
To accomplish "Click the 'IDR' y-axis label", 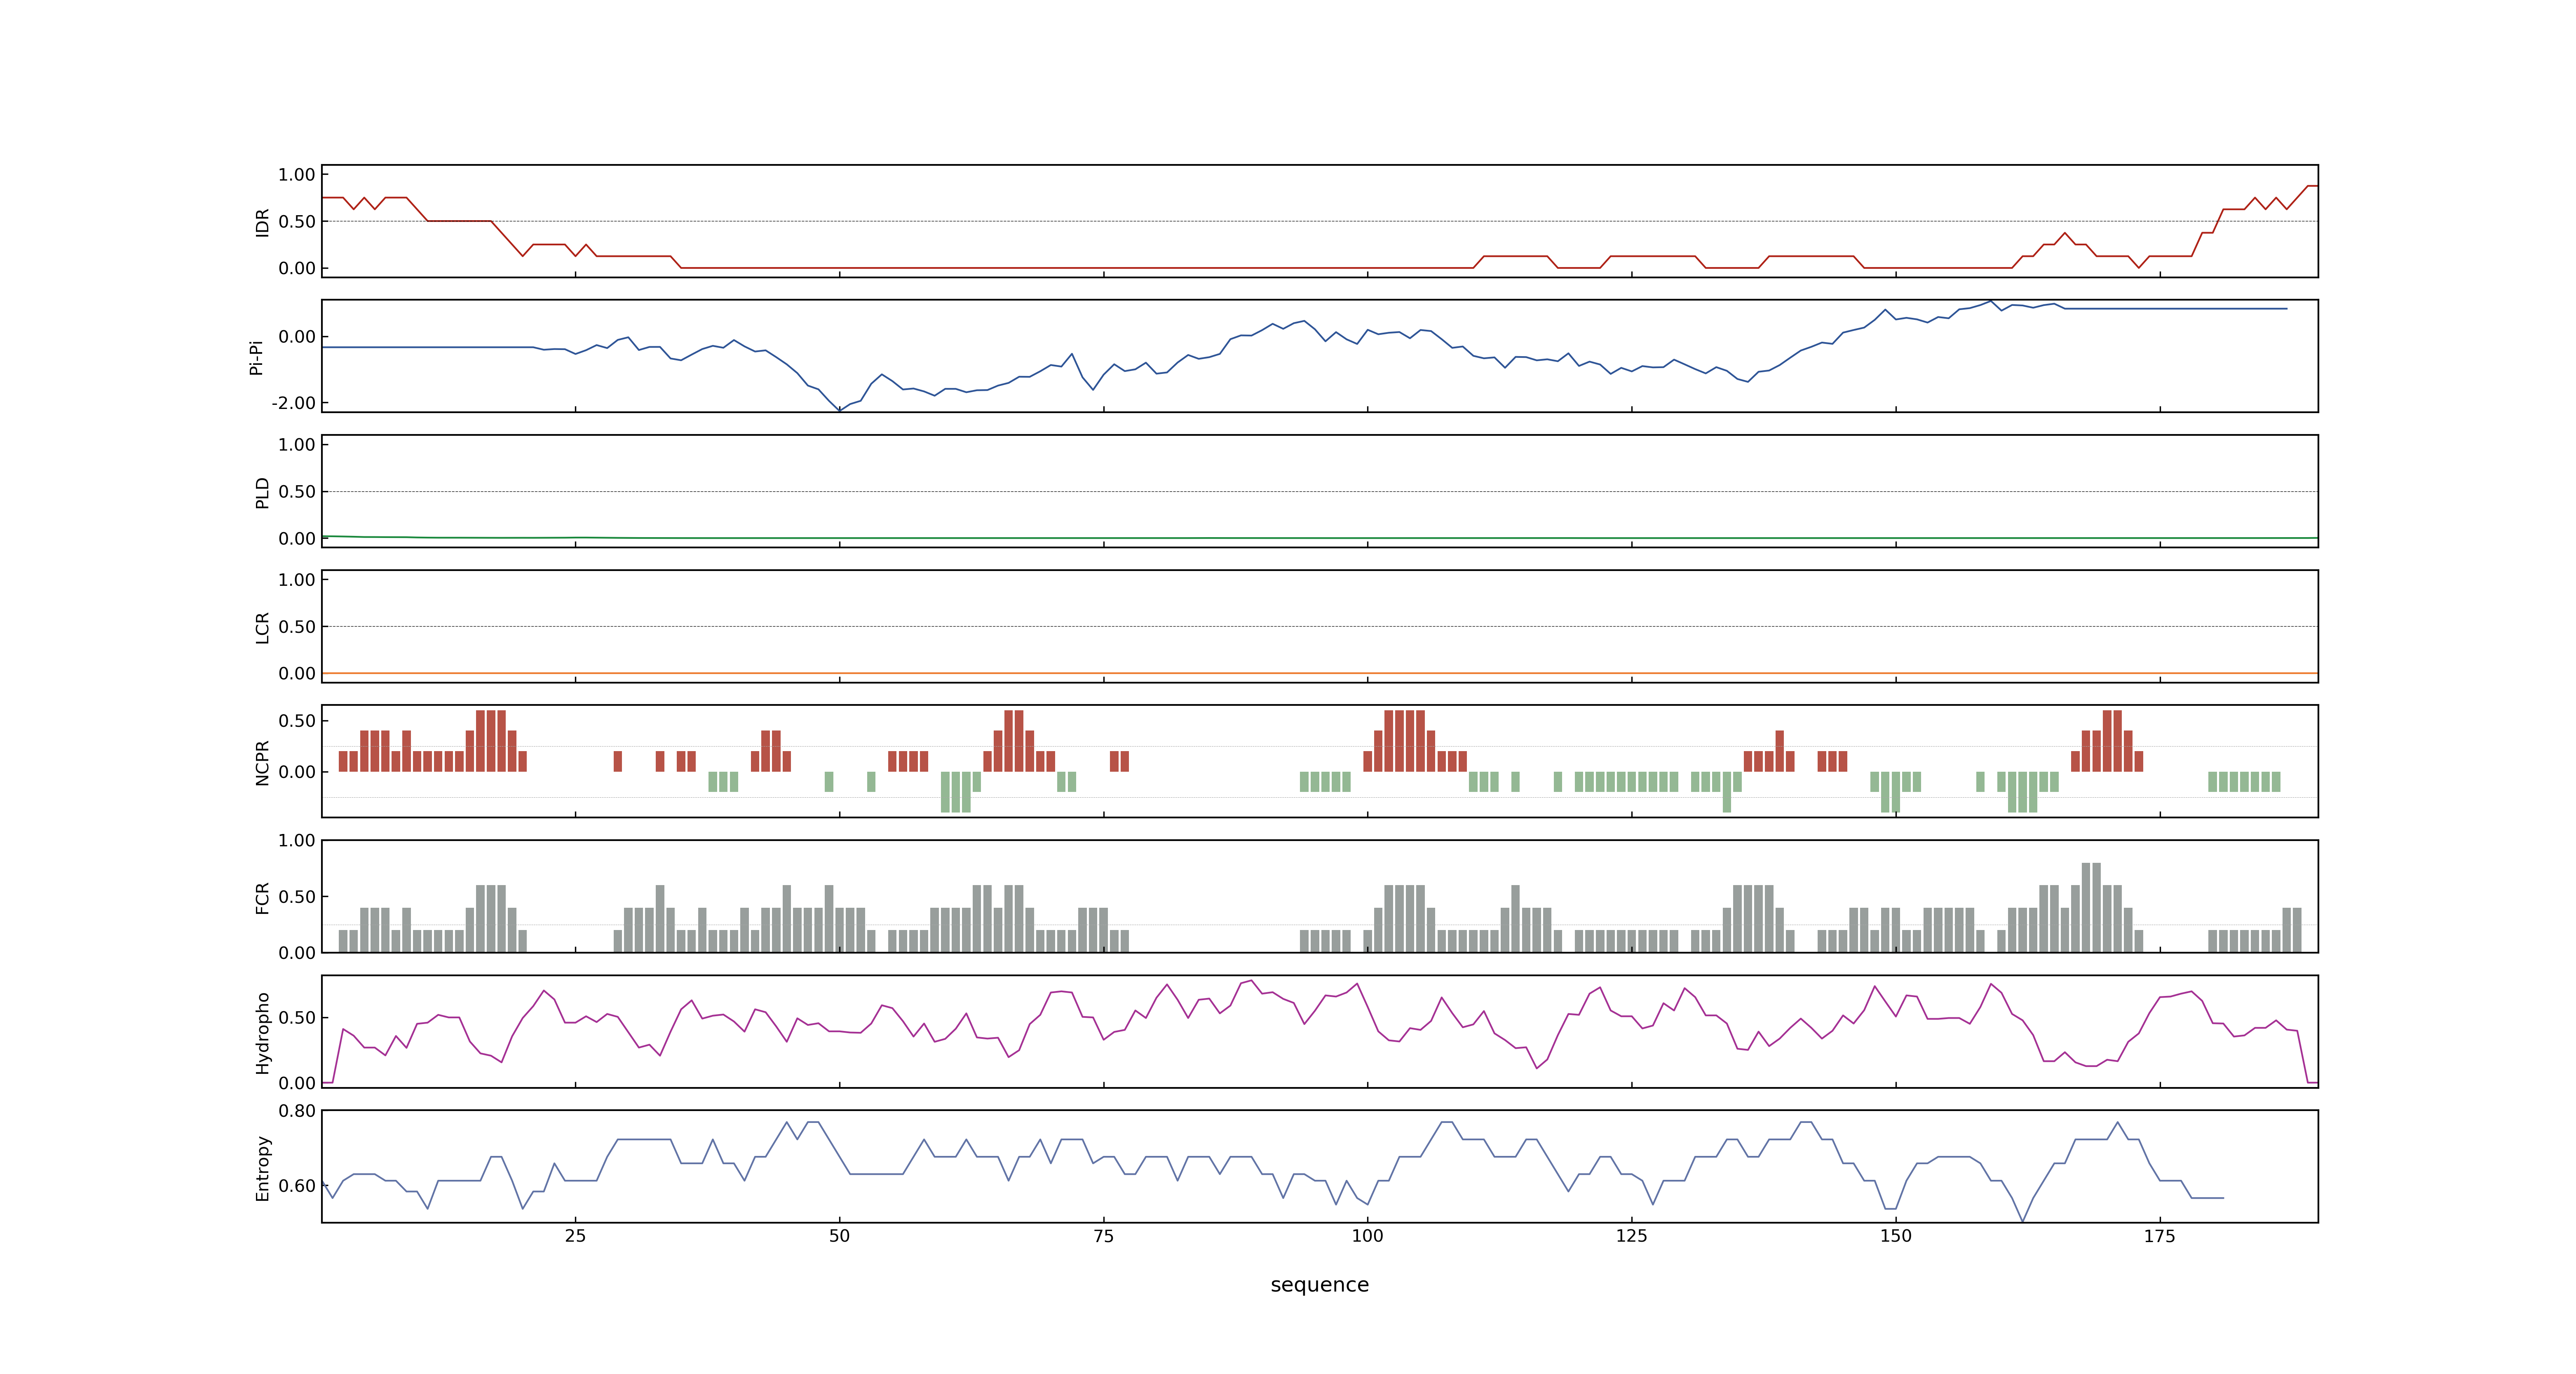I will (262, 222).
